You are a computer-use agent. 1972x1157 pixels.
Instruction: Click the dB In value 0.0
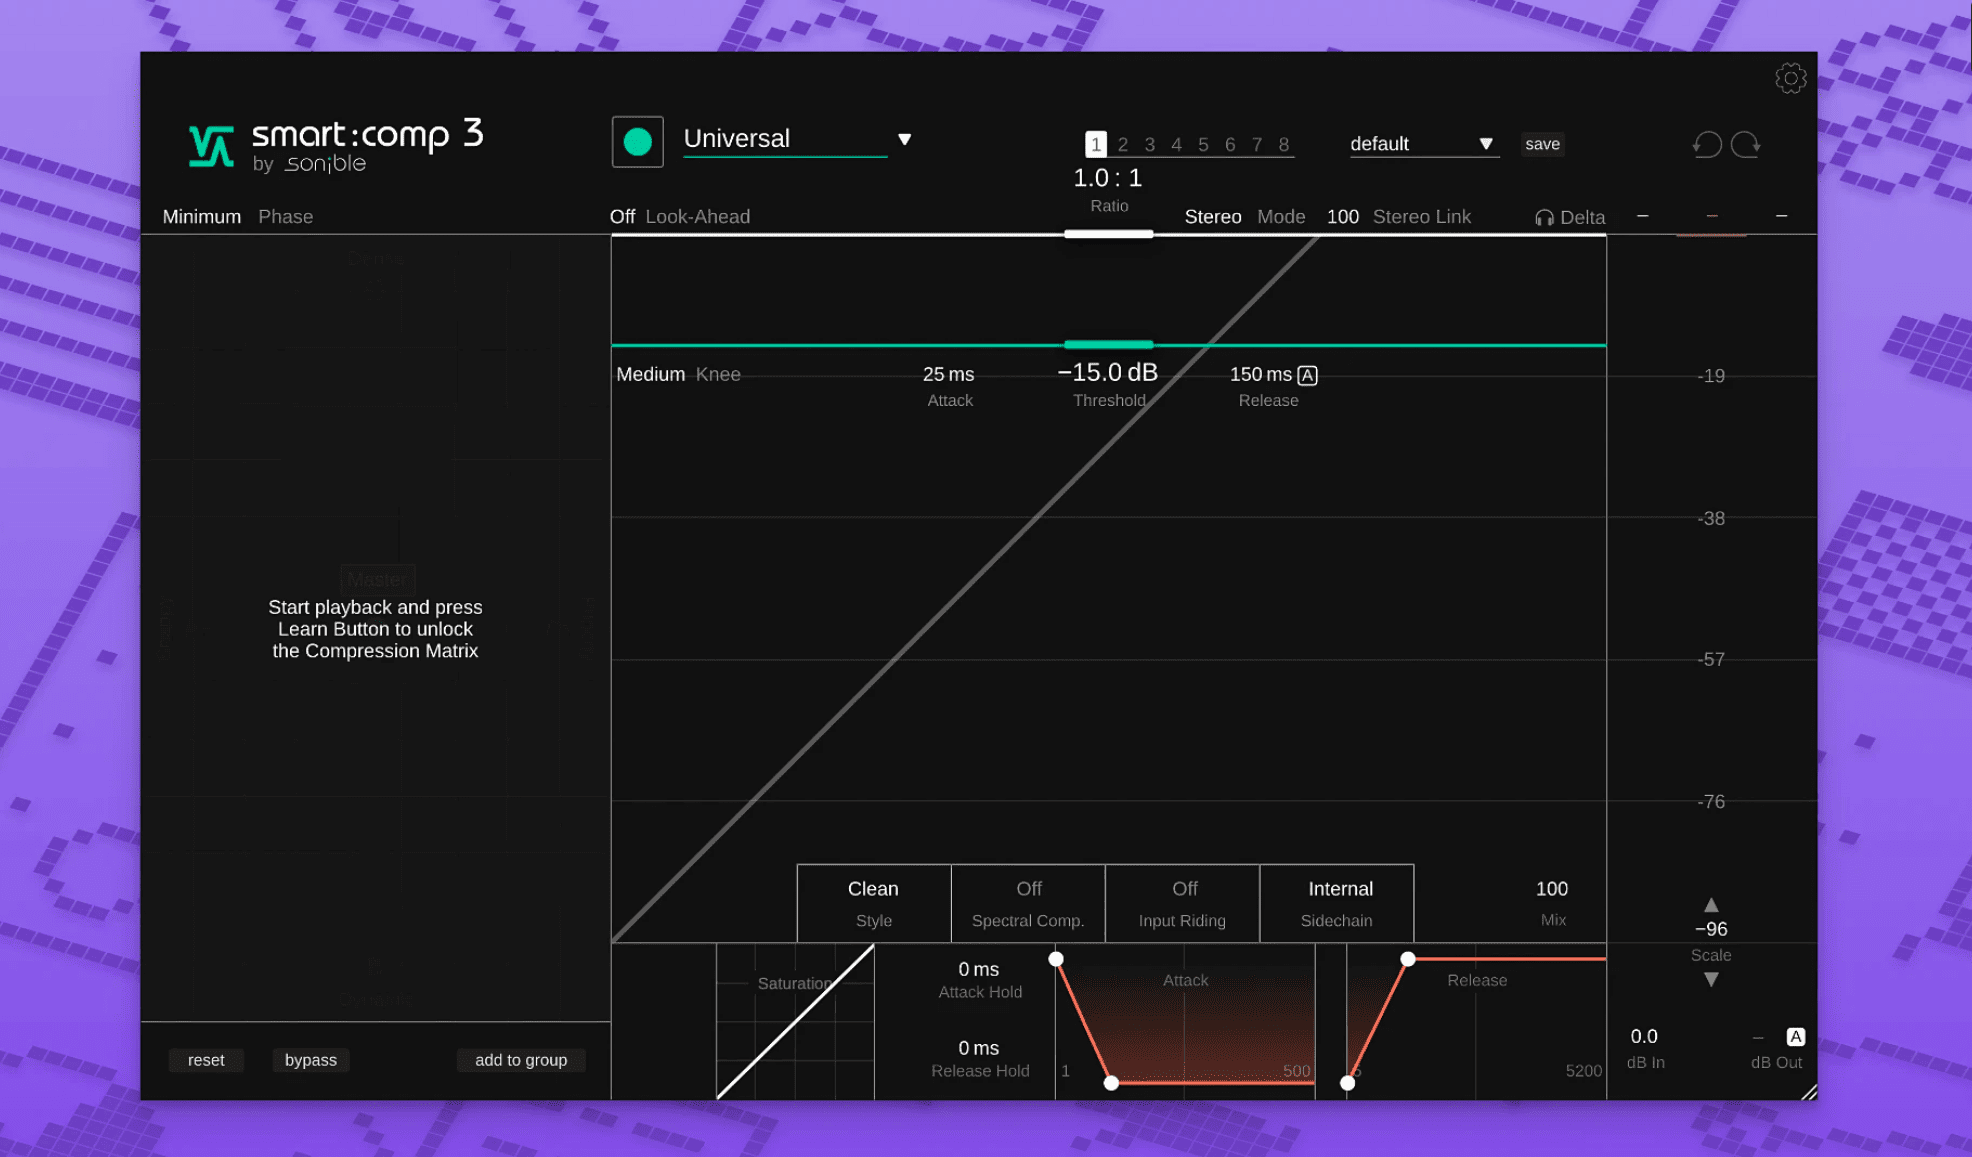point(1644,1037)
